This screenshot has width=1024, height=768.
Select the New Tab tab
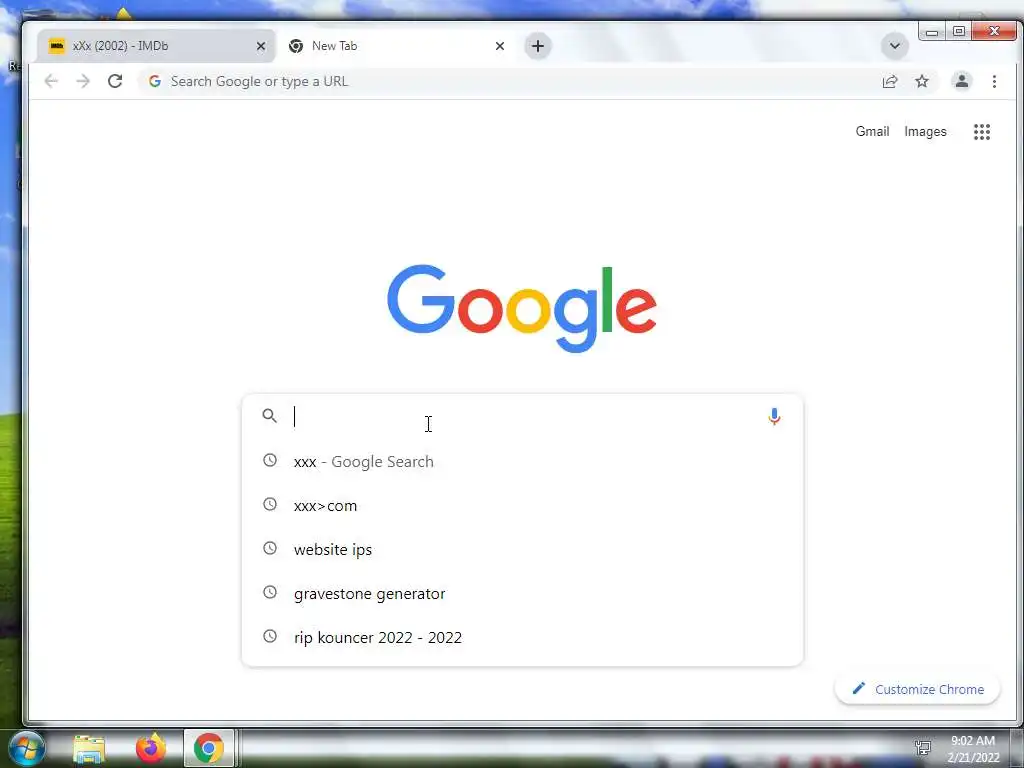[x=395, y=46]
